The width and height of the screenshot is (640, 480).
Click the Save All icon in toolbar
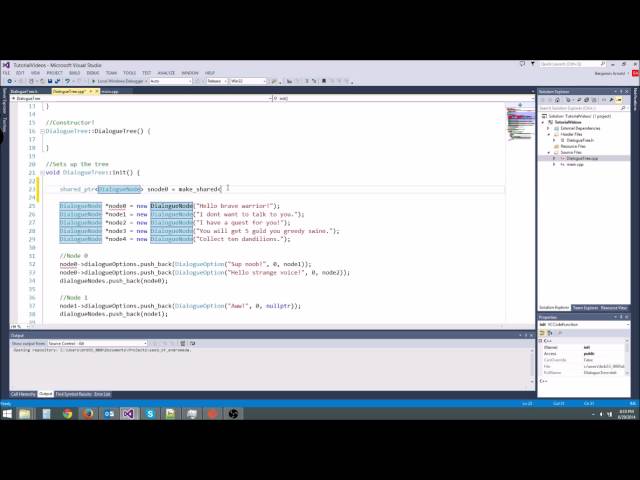(57, 81)
